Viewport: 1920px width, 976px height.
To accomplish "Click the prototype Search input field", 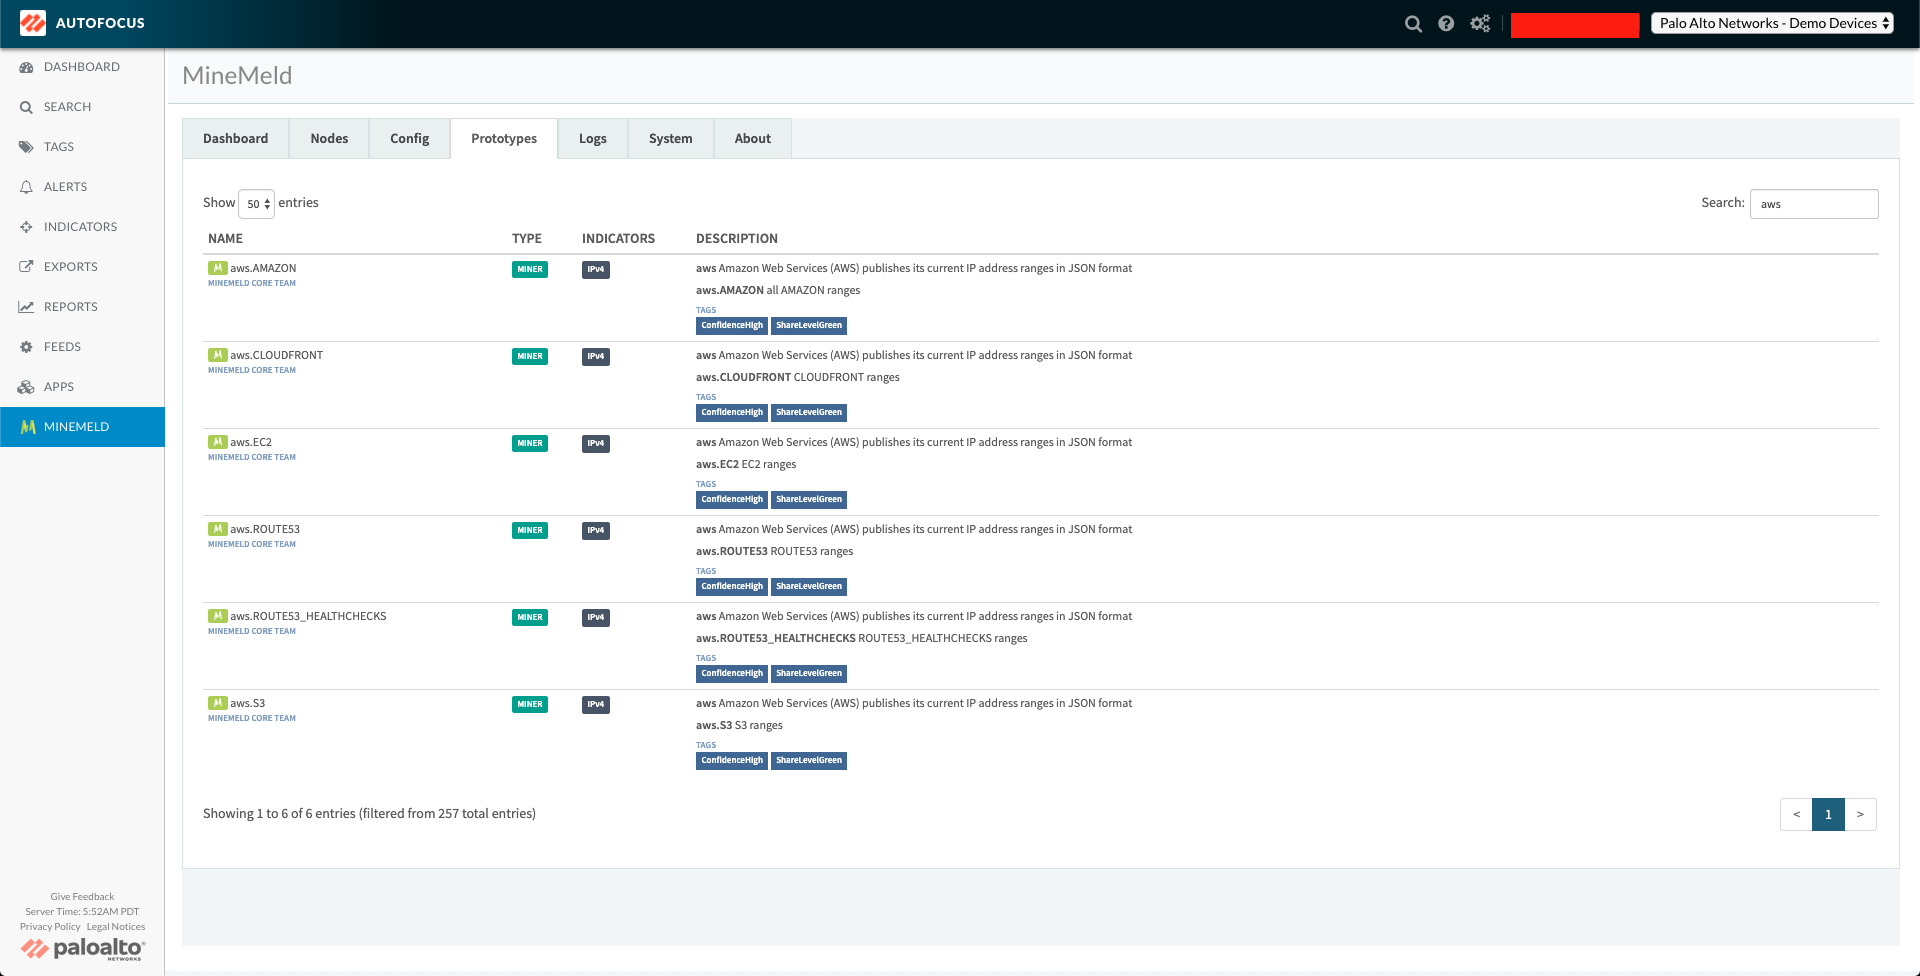I will (x=1813, y=204).
